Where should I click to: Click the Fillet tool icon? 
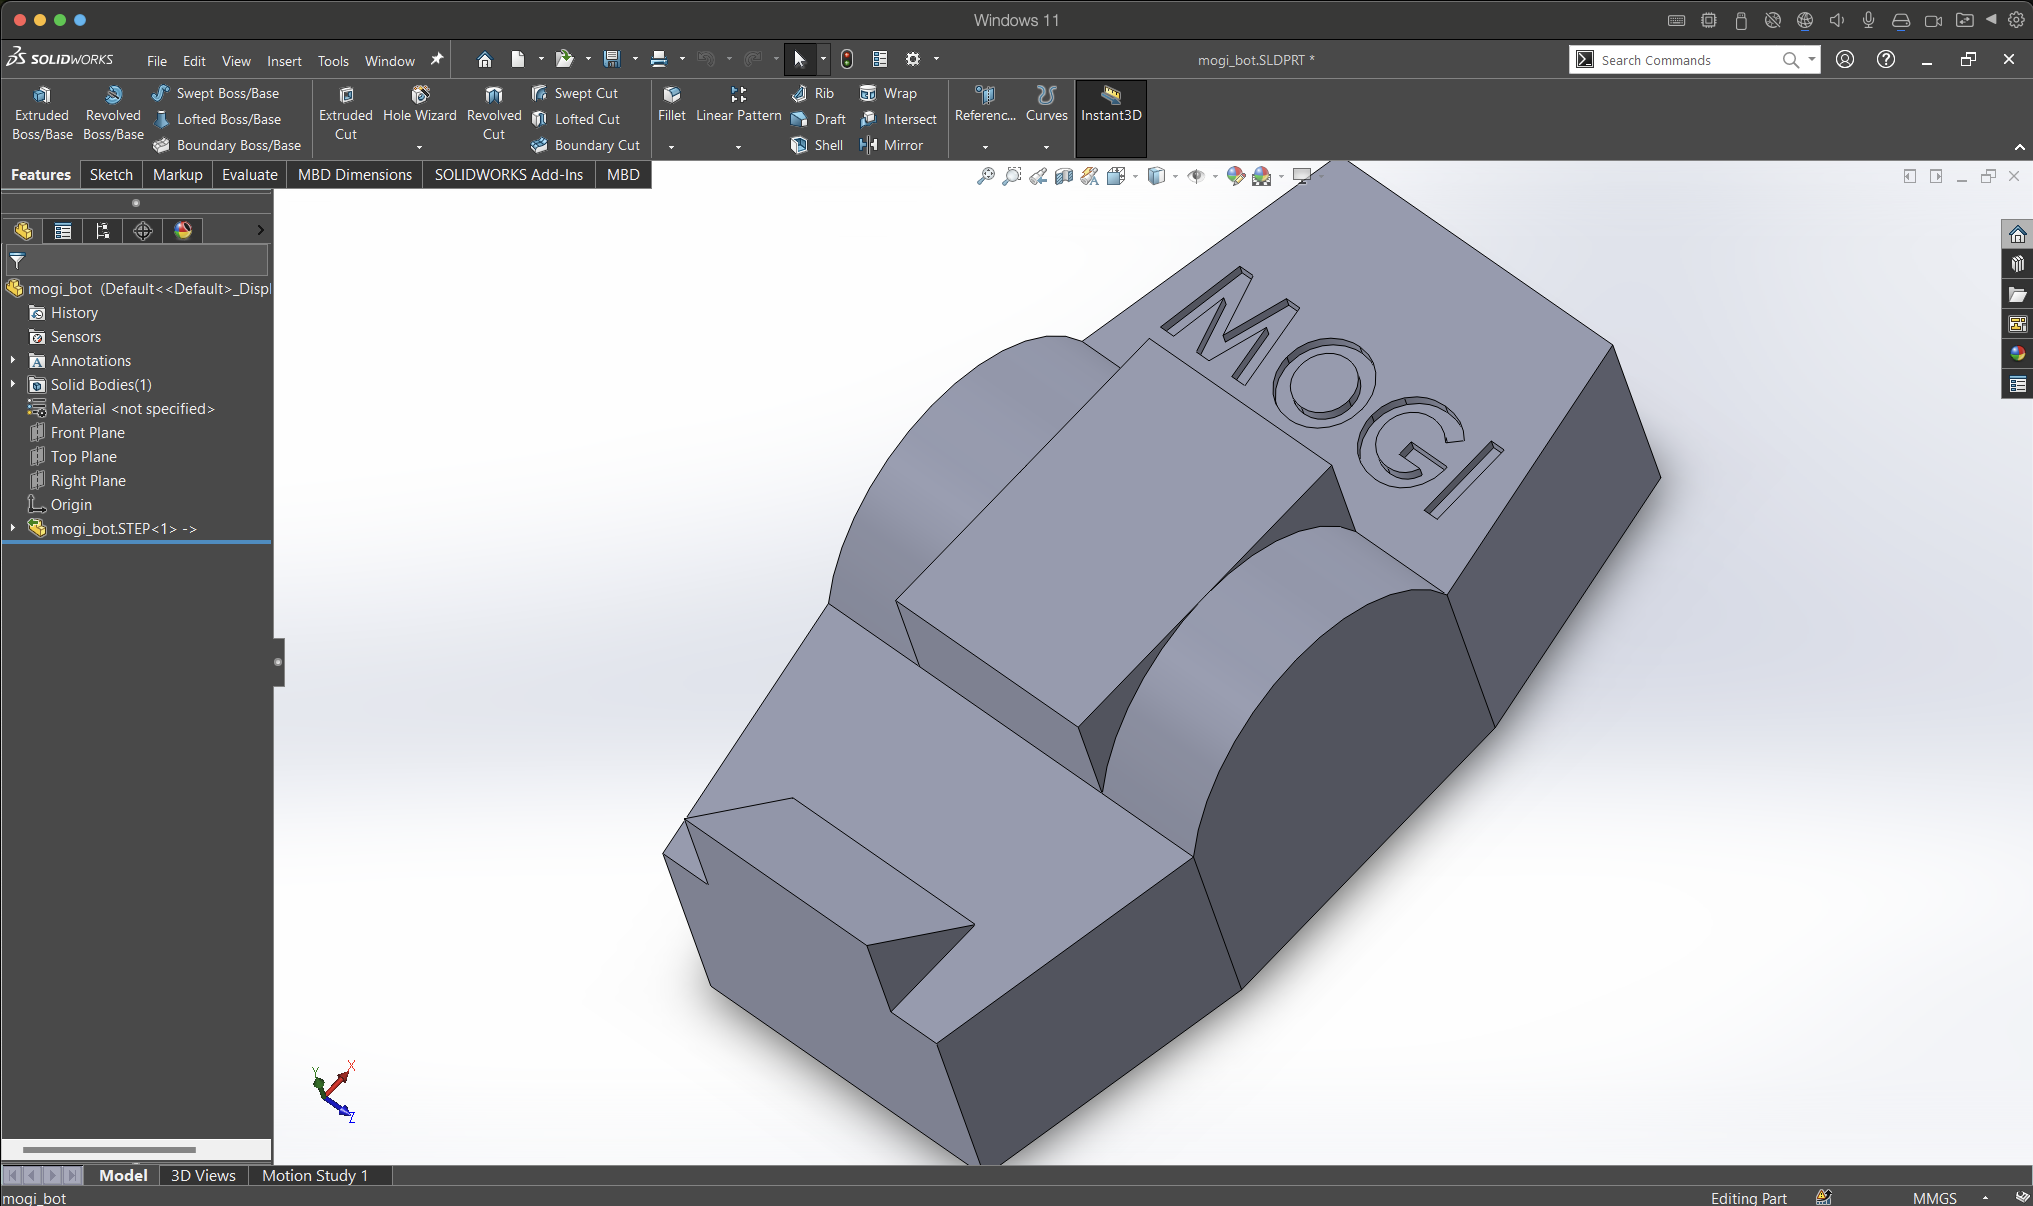tap(672, 94)
